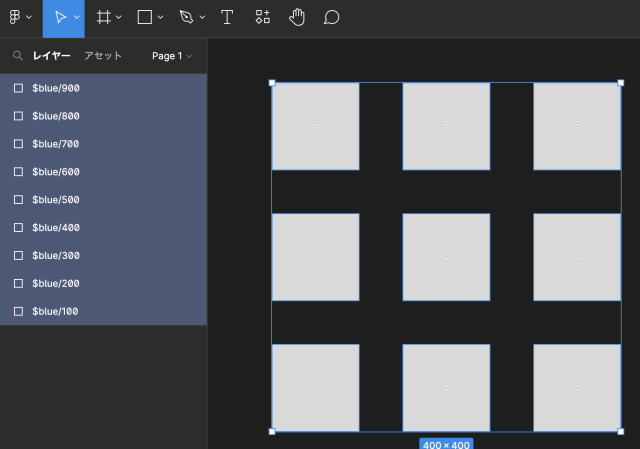The image size is (640, 449).
Task: Click the rectangle icon beside $blue/800
Action: click(x=18, y=116)
